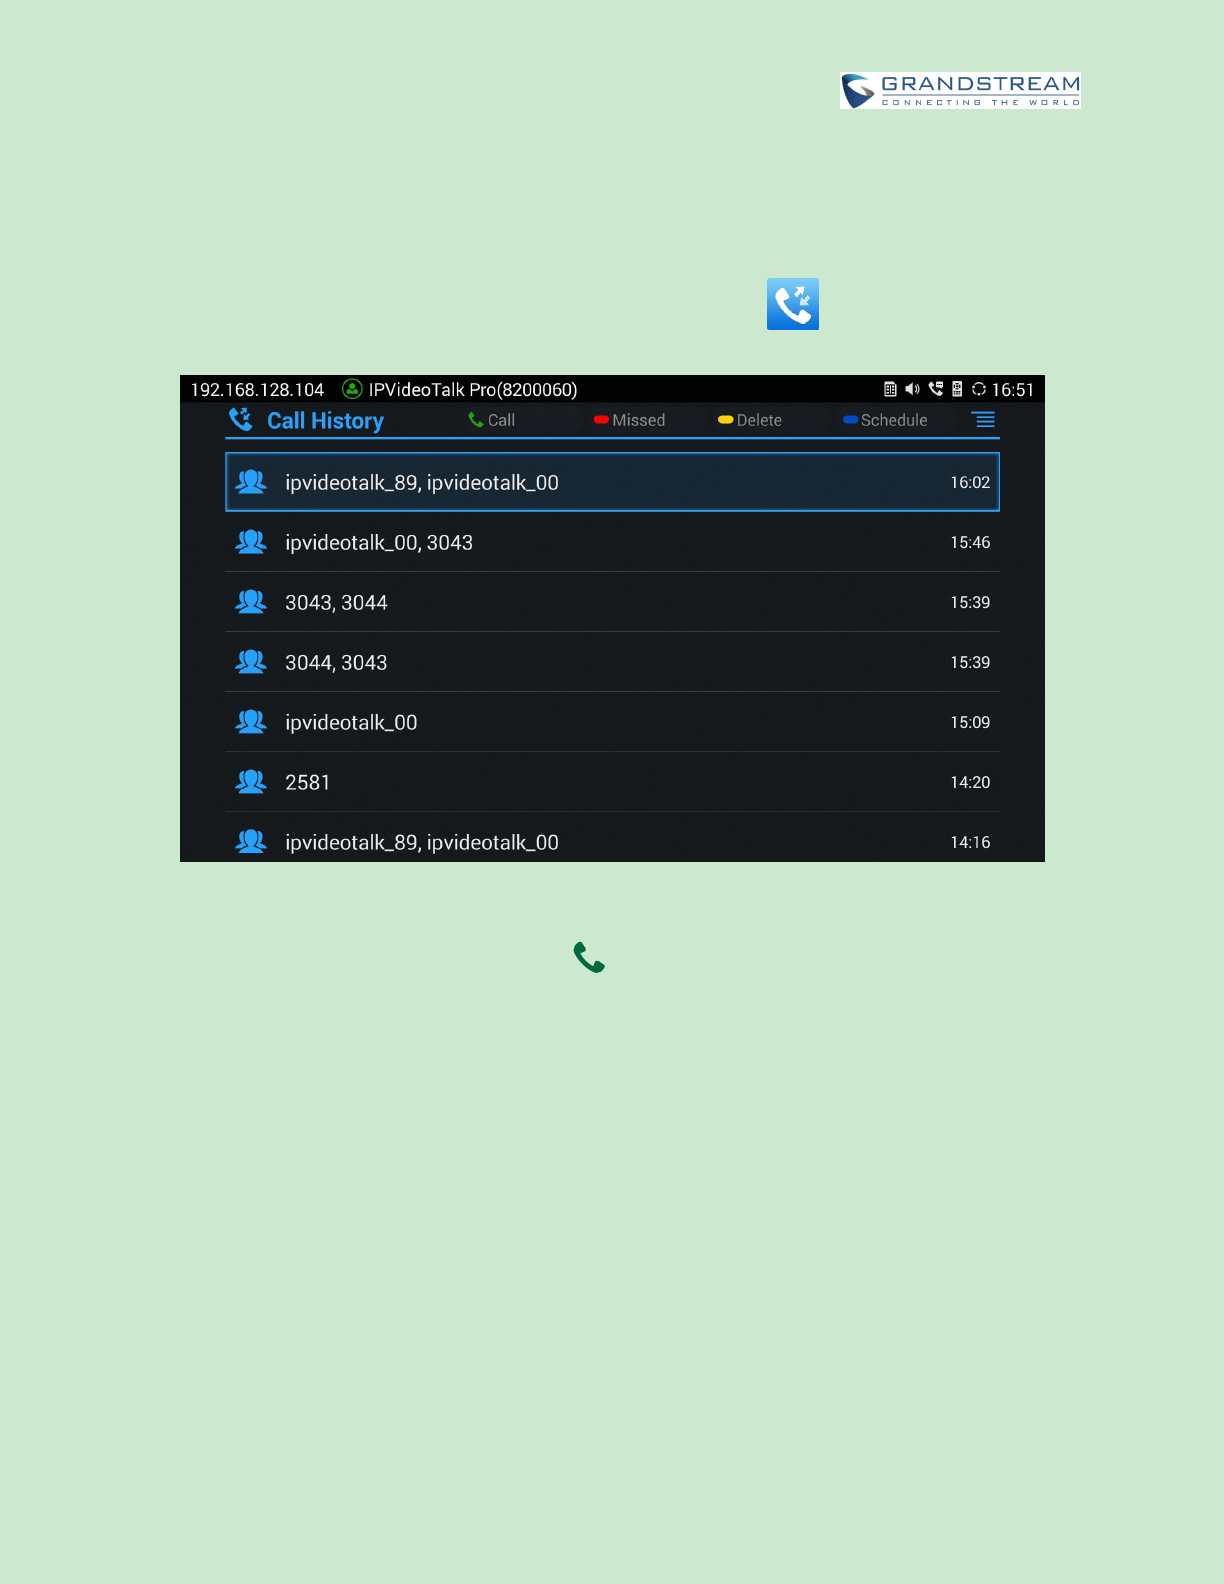Screen dimensions: 1224x1584
Task: Click the Call History header icon
Action: 241,420
